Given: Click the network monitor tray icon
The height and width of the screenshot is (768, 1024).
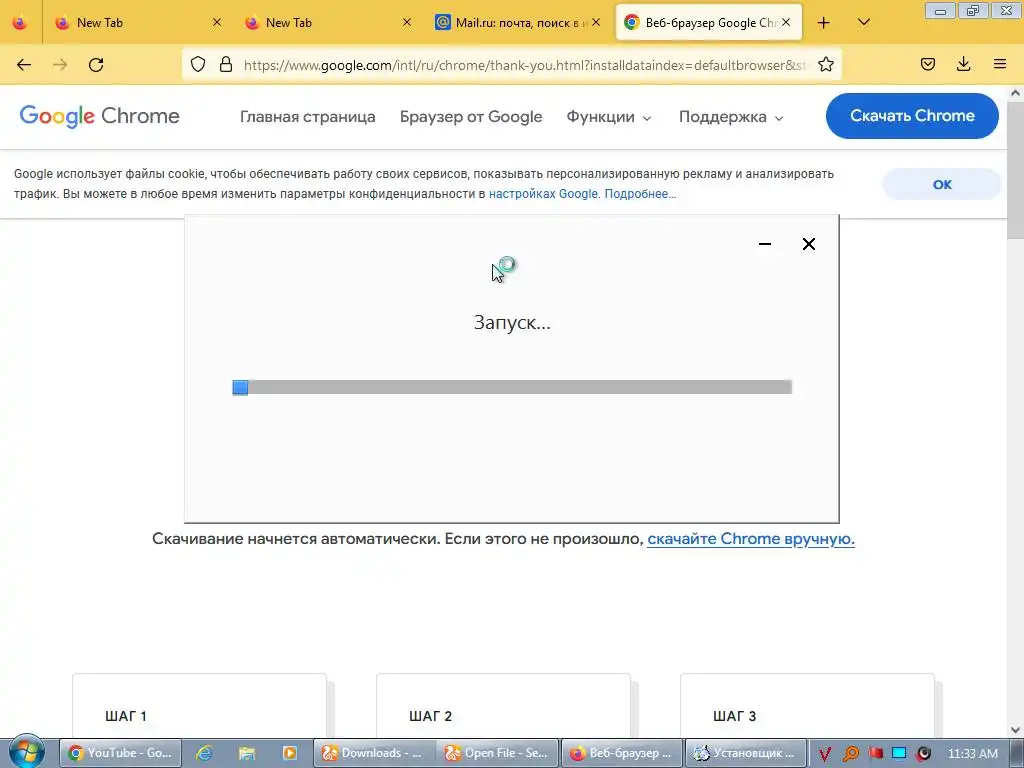Looking at the screenshot, I should tap(899, 754).
